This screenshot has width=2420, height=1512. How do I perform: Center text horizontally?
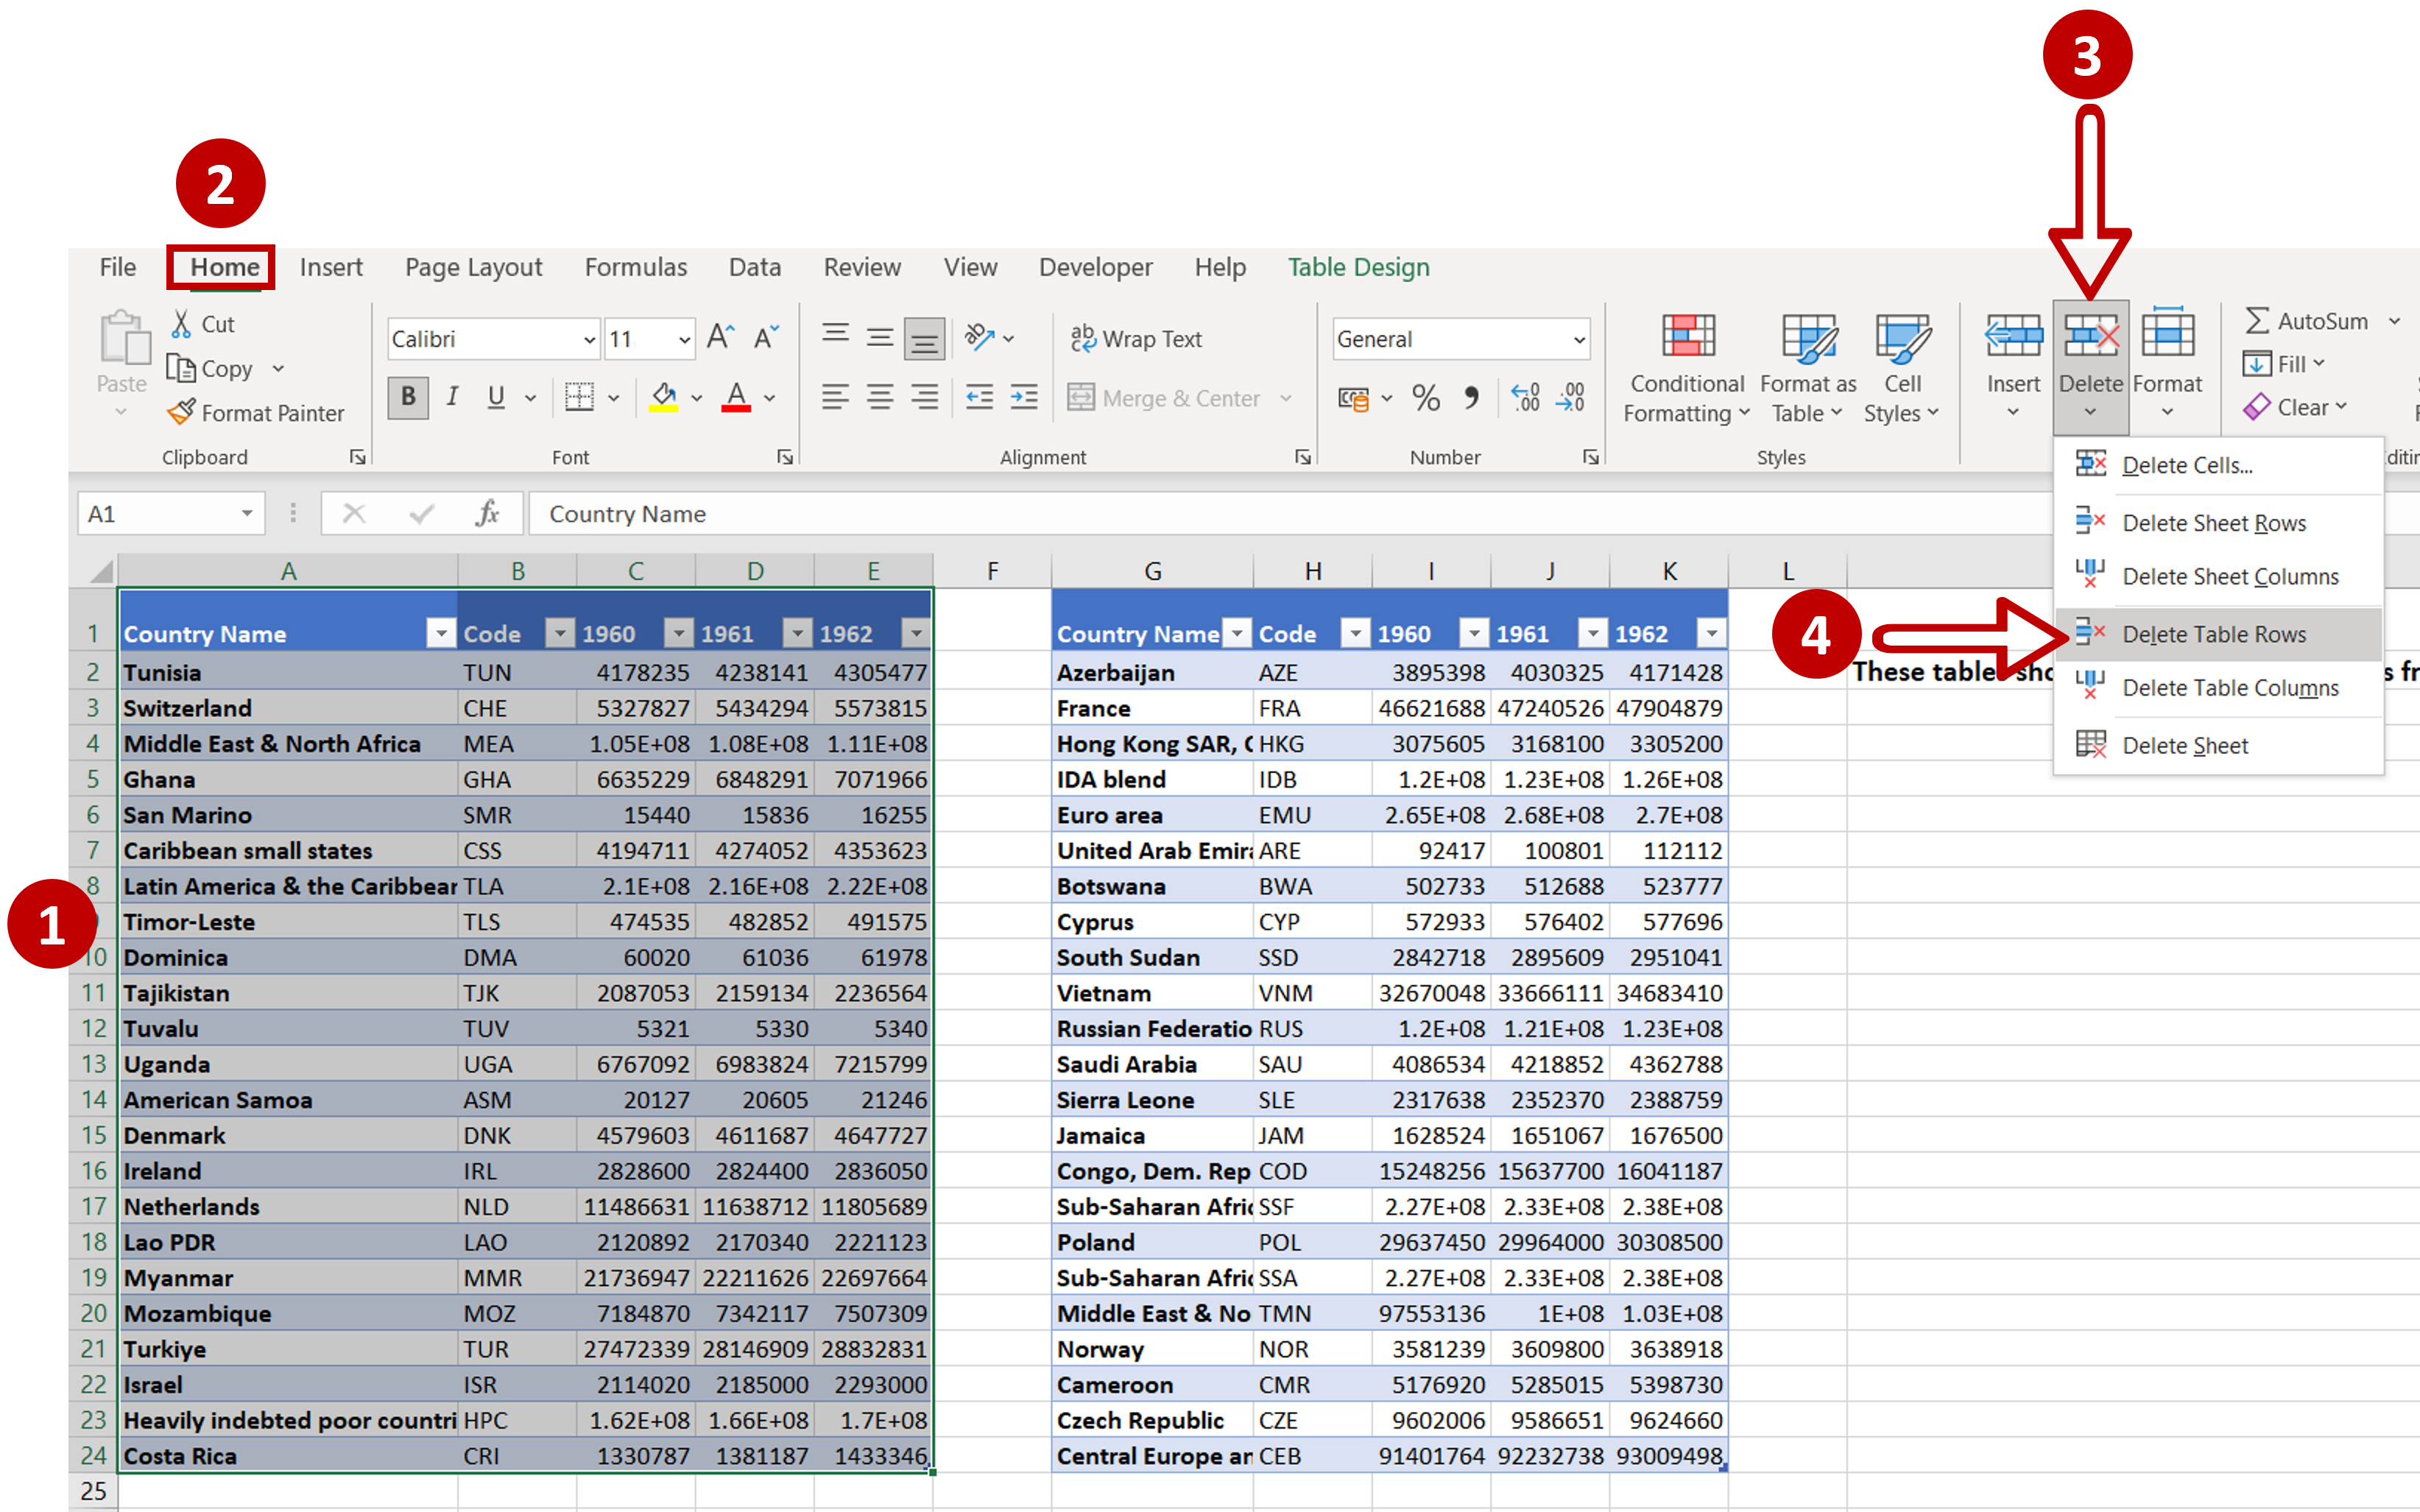(880, 397)
